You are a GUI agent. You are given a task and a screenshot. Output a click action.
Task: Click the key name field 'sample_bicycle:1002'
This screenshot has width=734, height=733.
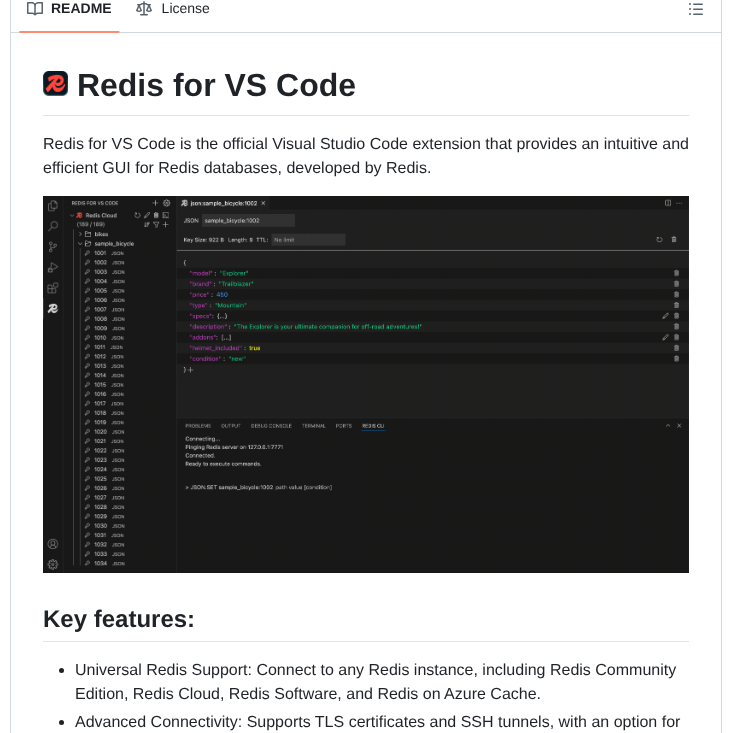[x=248, y=220]
